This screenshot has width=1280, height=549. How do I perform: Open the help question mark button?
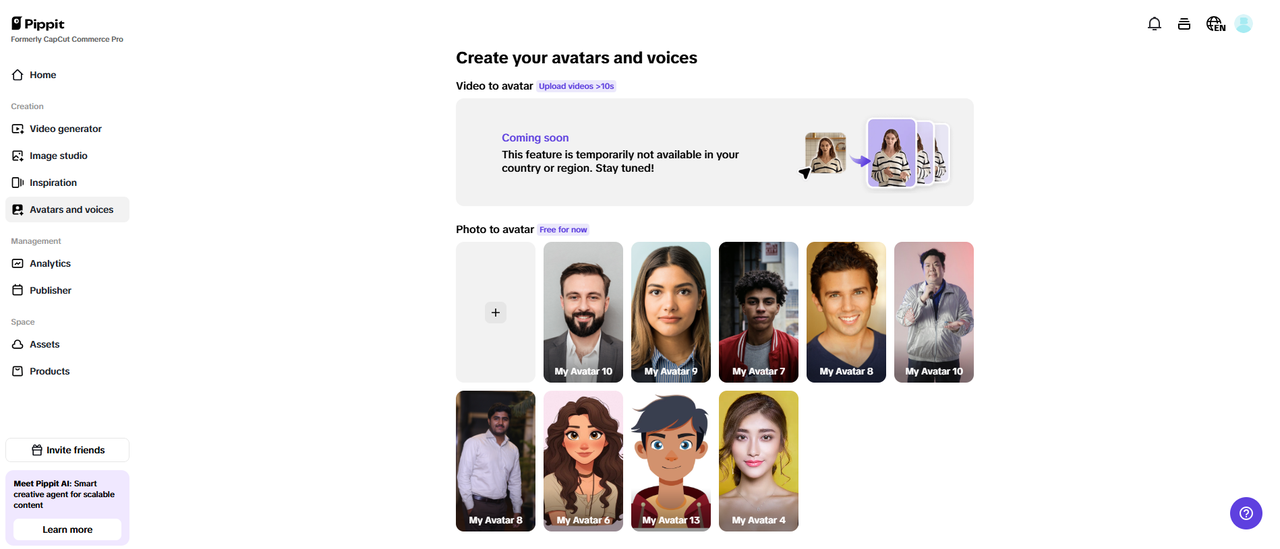tap(1245, 513)
